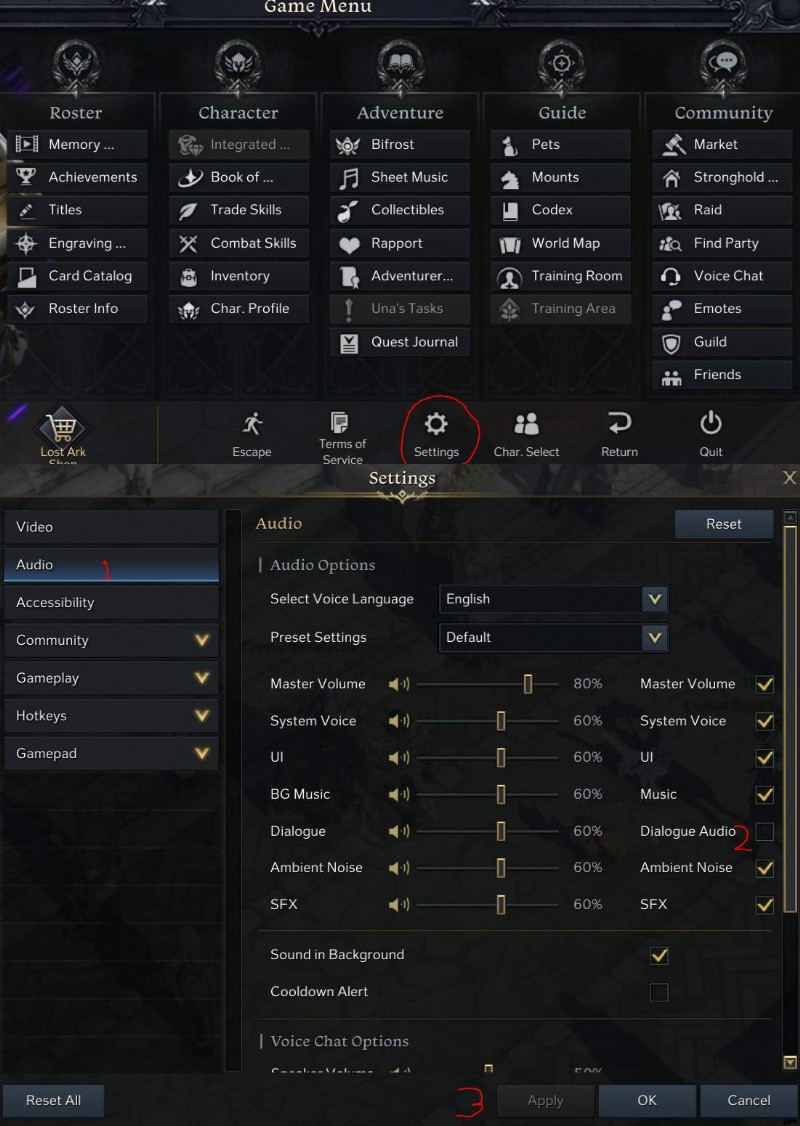Open Settings via the gear icon

[436, 424]
